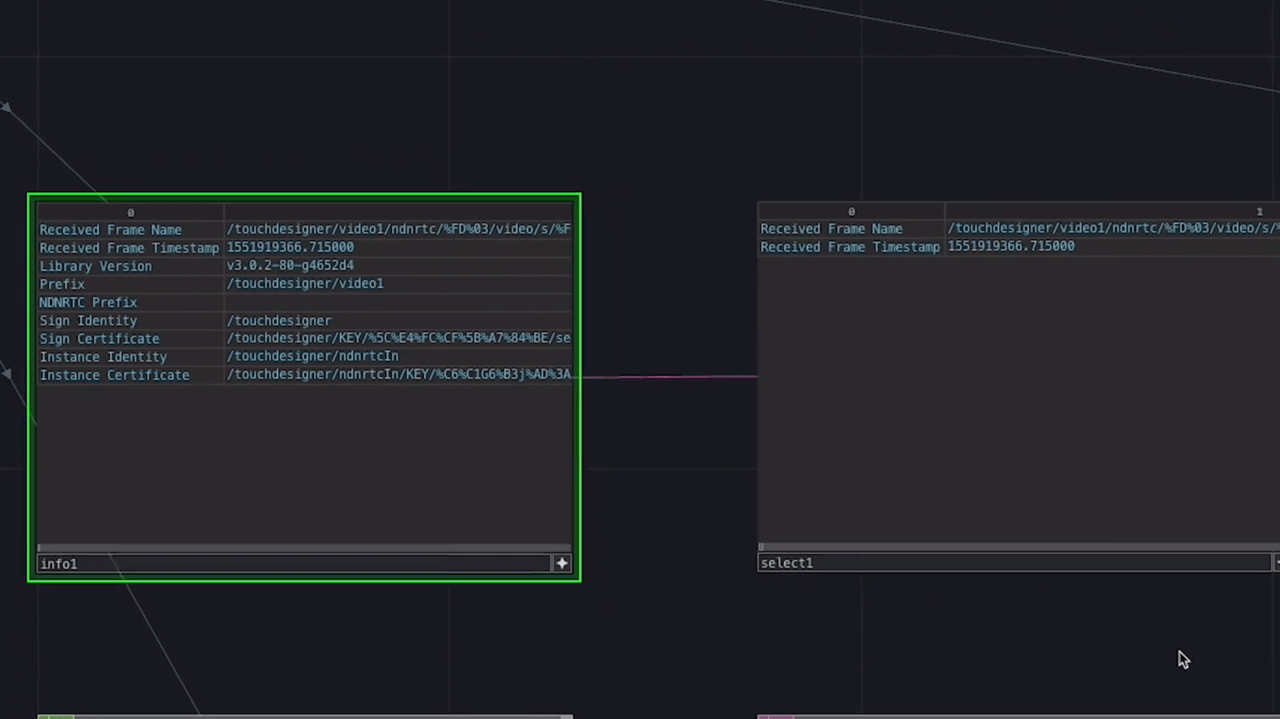Select 'Library Version' cell in info1 table

pos(96,266)
